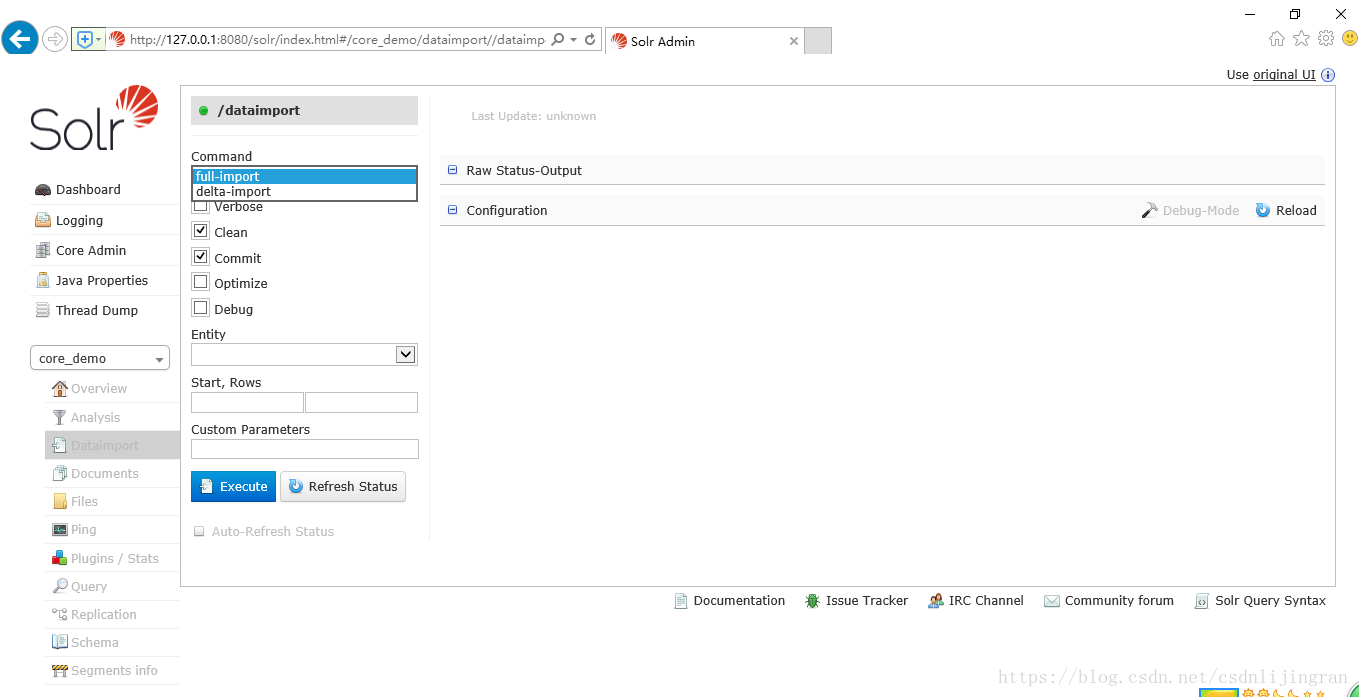Screen dimensions: 1359x697
Task: Open the Dashboard icon in sidebar
Action: [42, 190]
